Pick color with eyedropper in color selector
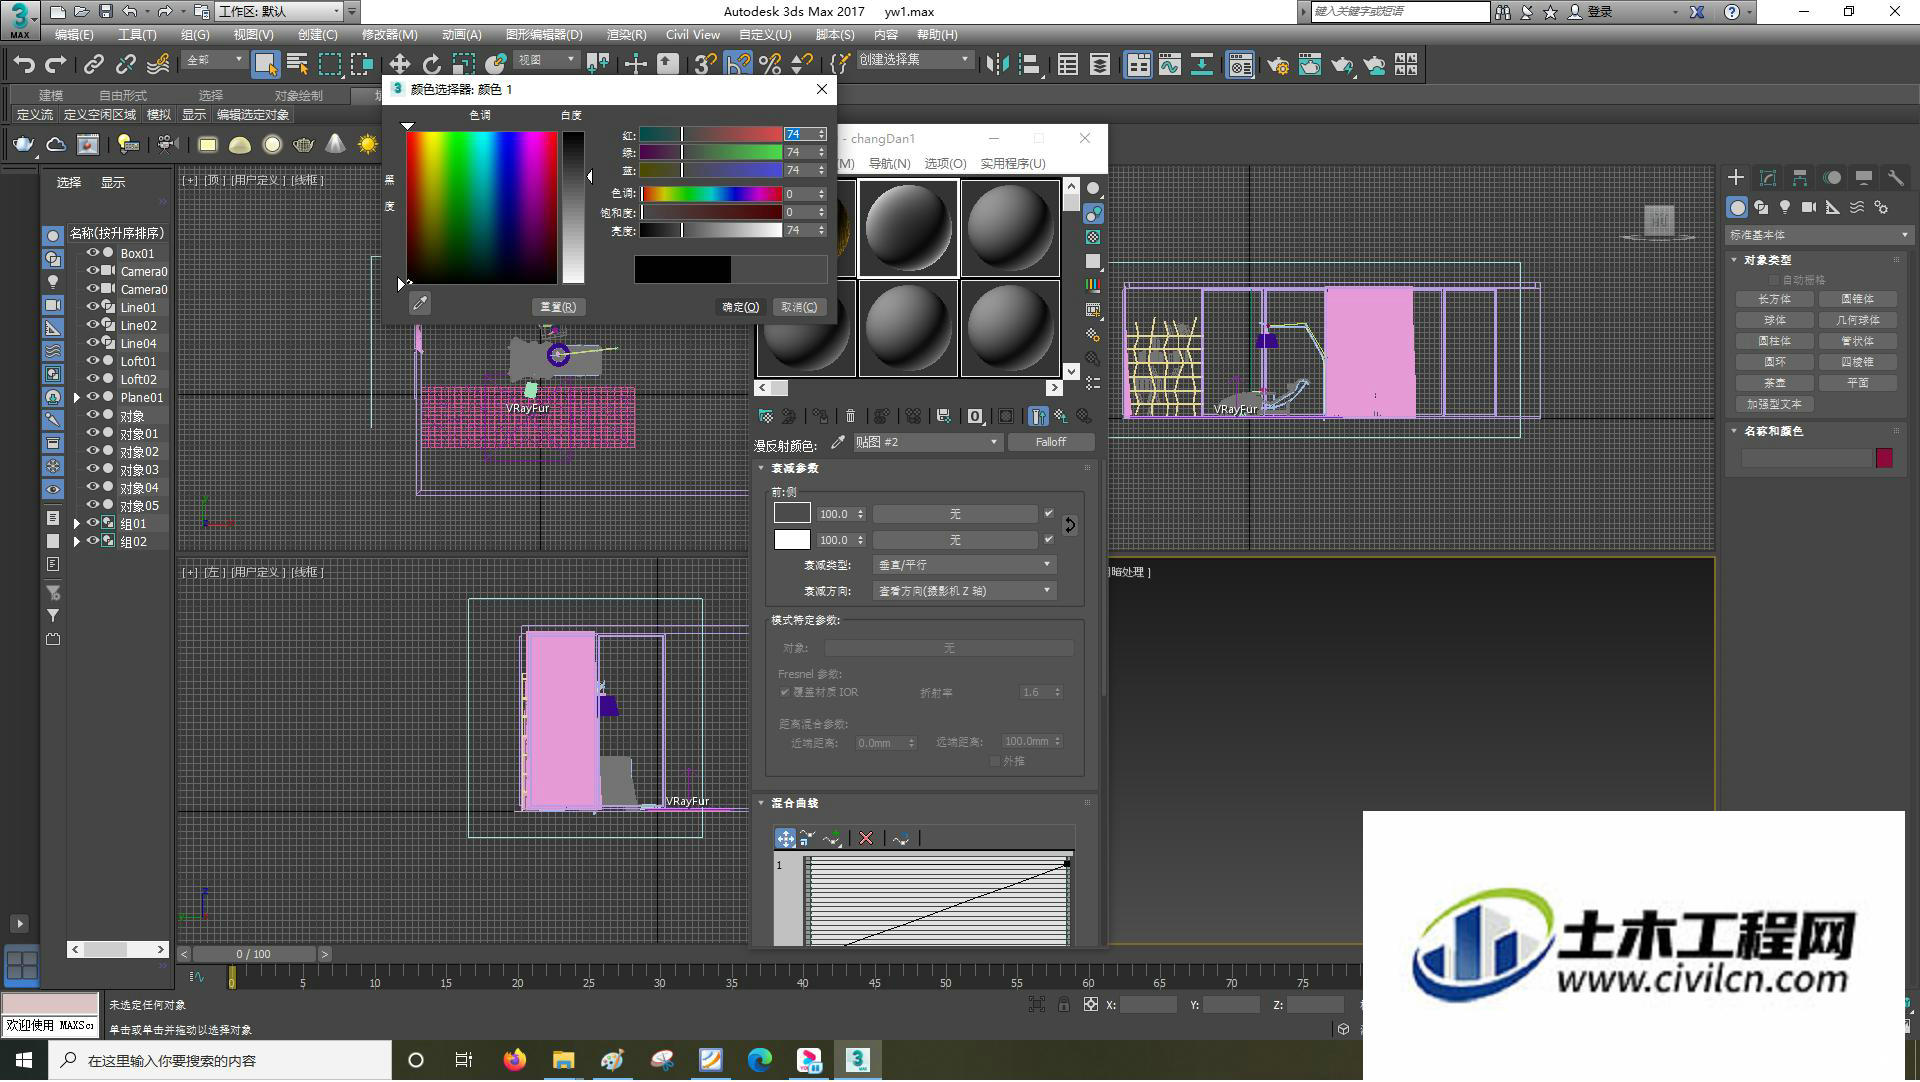The height and width of the screenshot is (1082, 1920). 420,304
